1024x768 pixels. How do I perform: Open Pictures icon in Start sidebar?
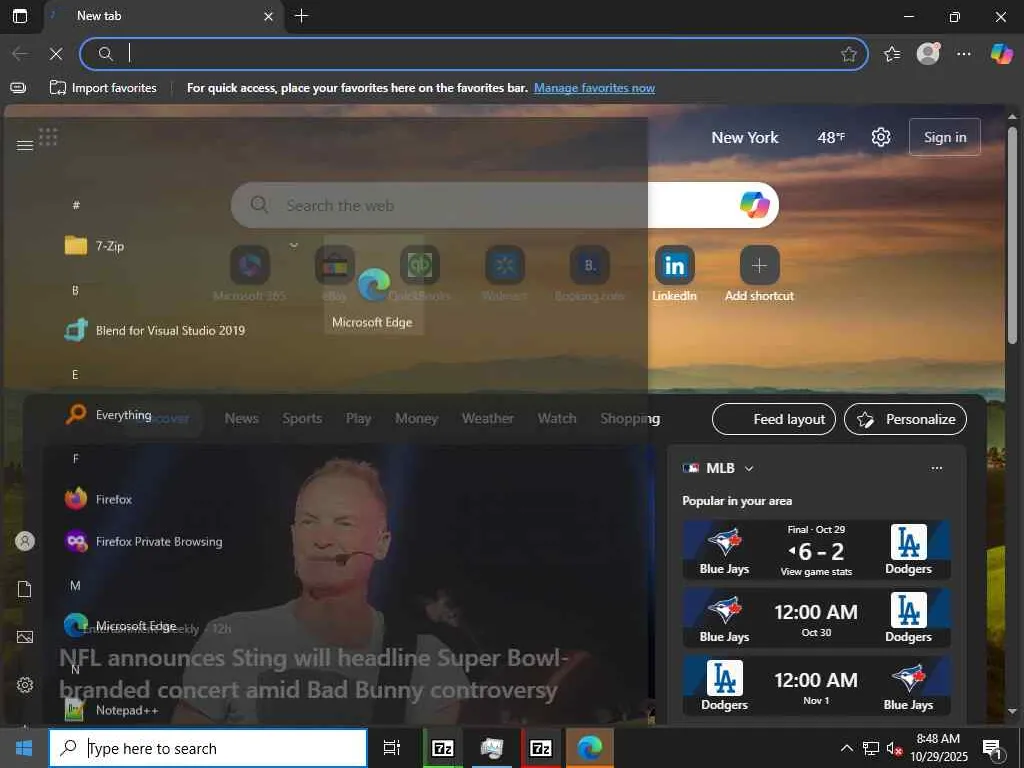pyautogui.click(x=25, y=637)
